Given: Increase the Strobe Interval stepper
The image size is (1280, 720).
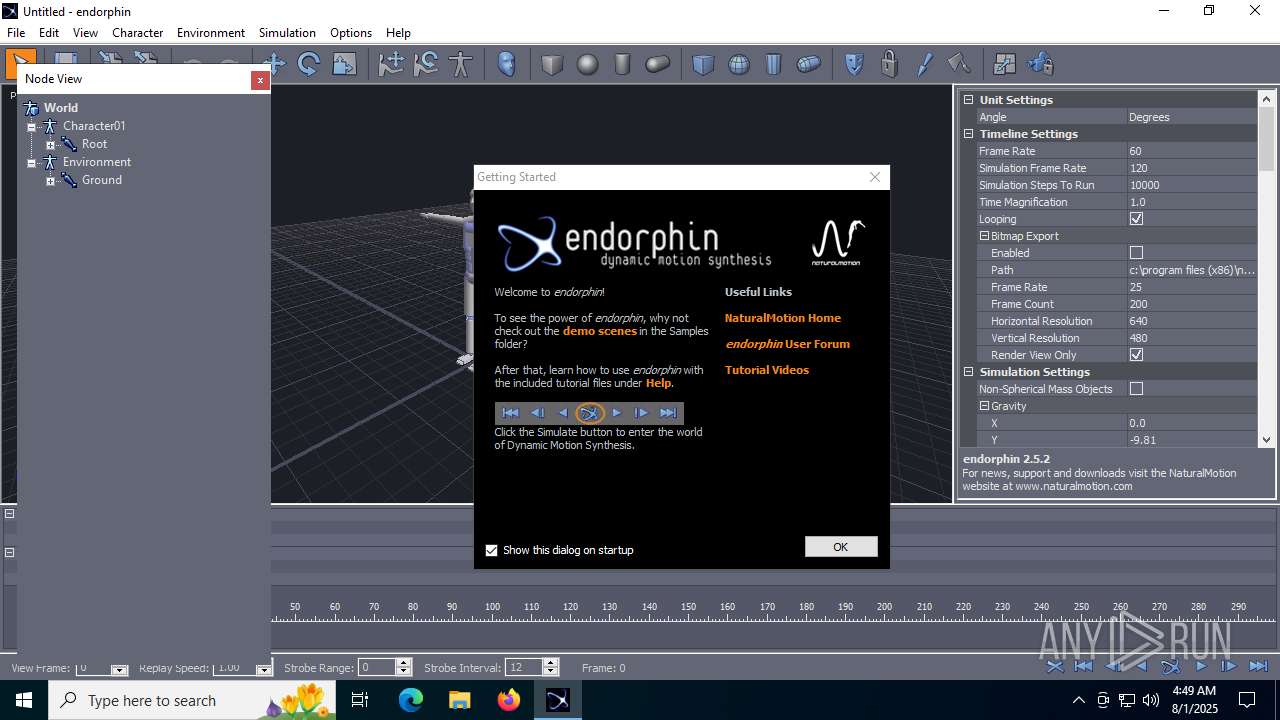Looking at the screenshot, I should 550,663.
